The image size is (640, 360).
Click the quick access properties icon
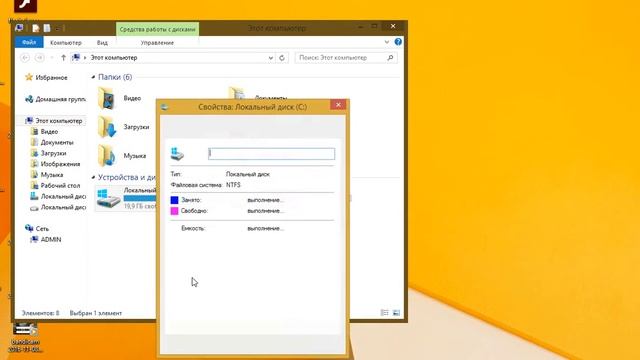pyautogui.click(x=36, y=28)
